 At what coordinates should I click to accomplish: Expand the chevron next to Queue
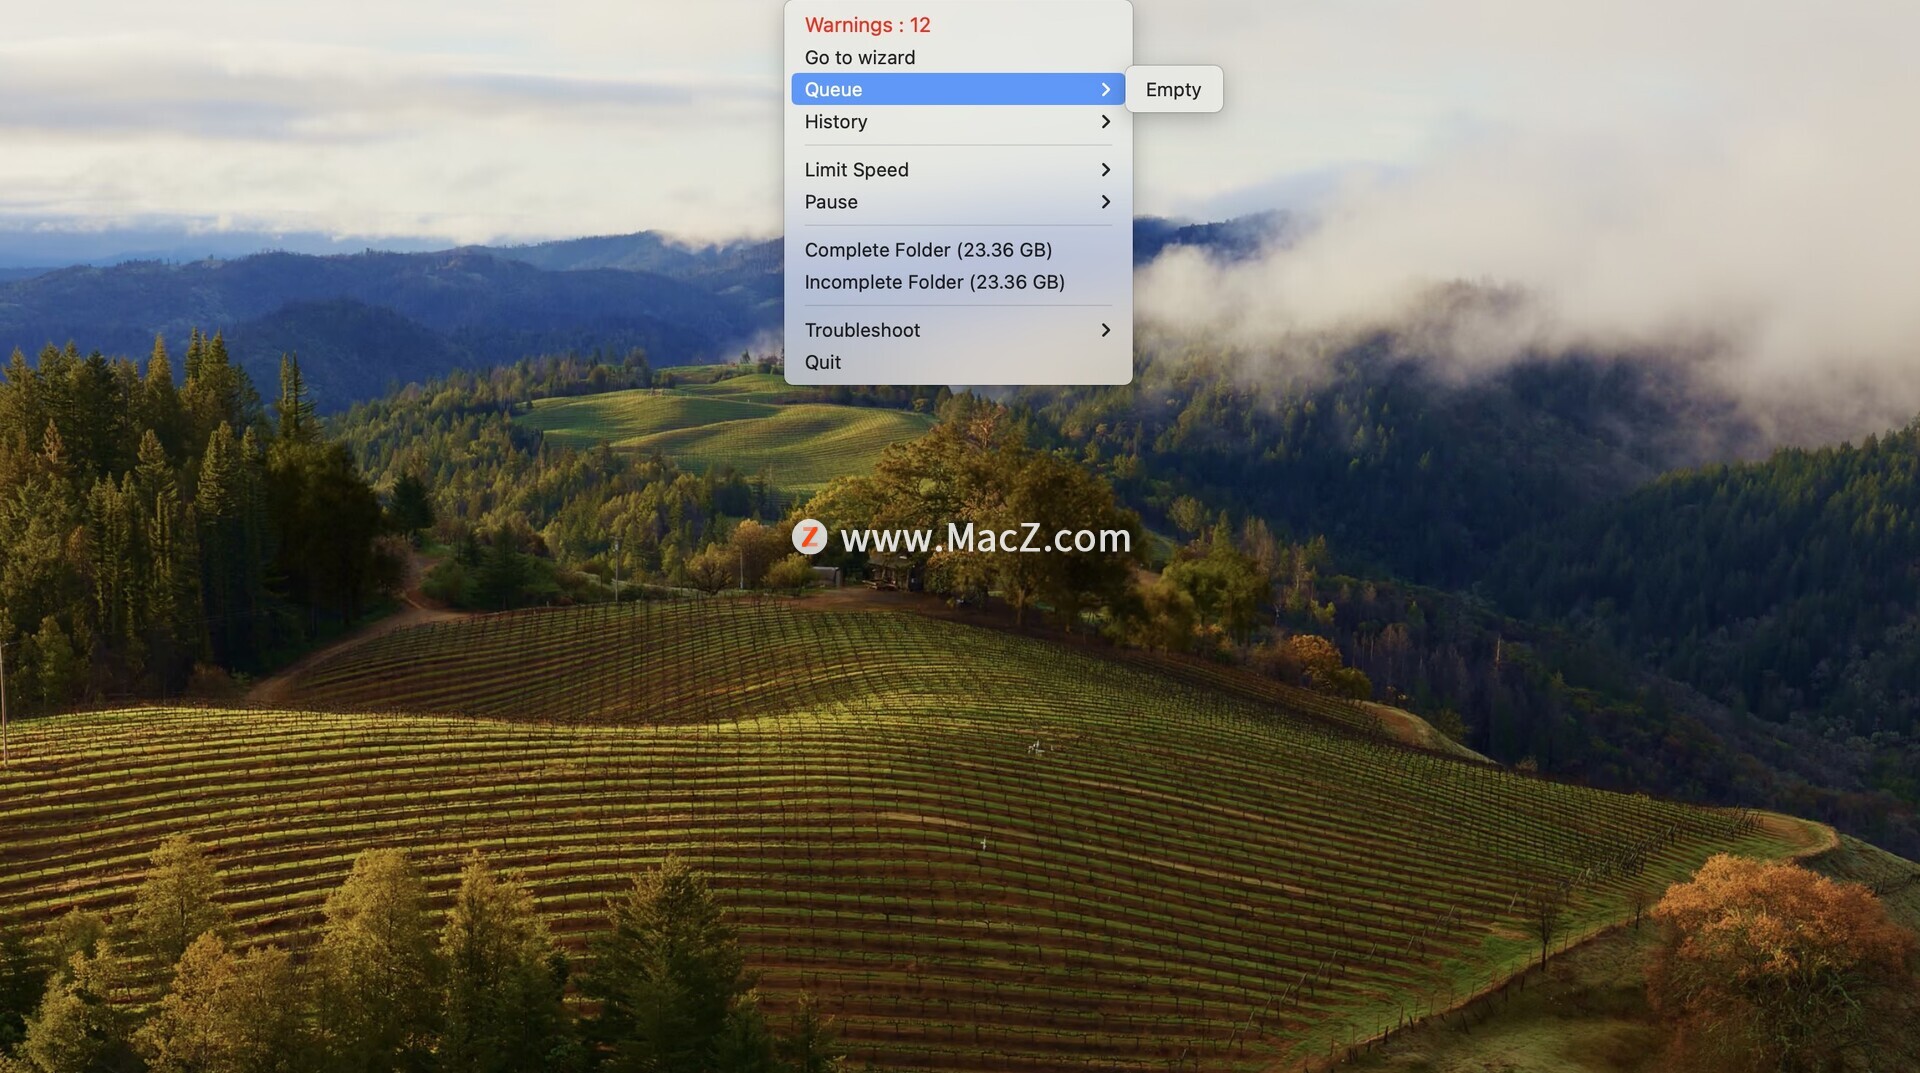[x=1105, y=89]
